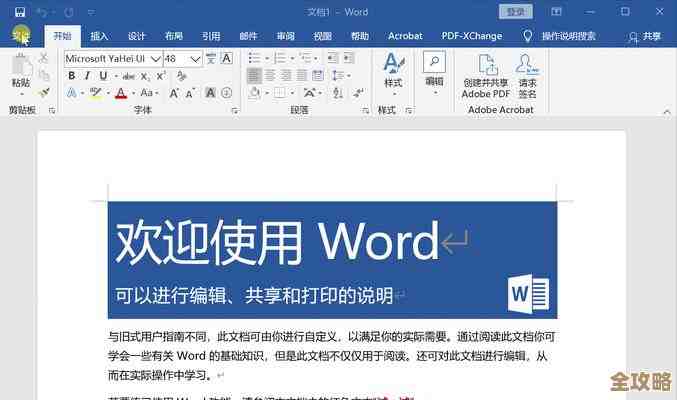Open the 审阅 ribbon tab
This screenshot has height=400, width=677.
(x=285, y=36)
